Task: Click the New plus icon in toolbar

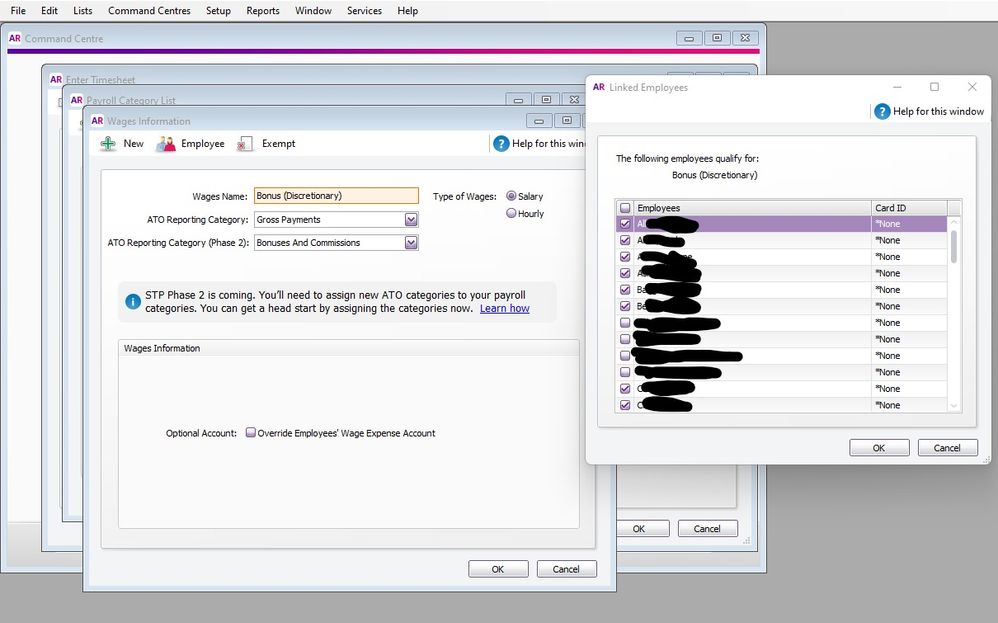Action: pyautogui.click(x=108, y=144)
